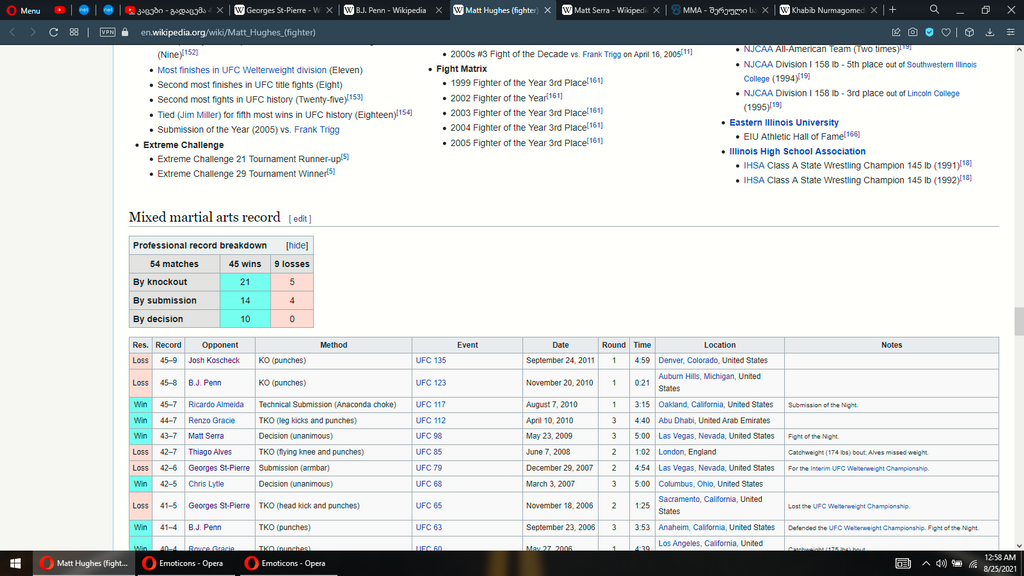Switch to the MMA tab
The image size is (1024, 576).
coord(718,10)
